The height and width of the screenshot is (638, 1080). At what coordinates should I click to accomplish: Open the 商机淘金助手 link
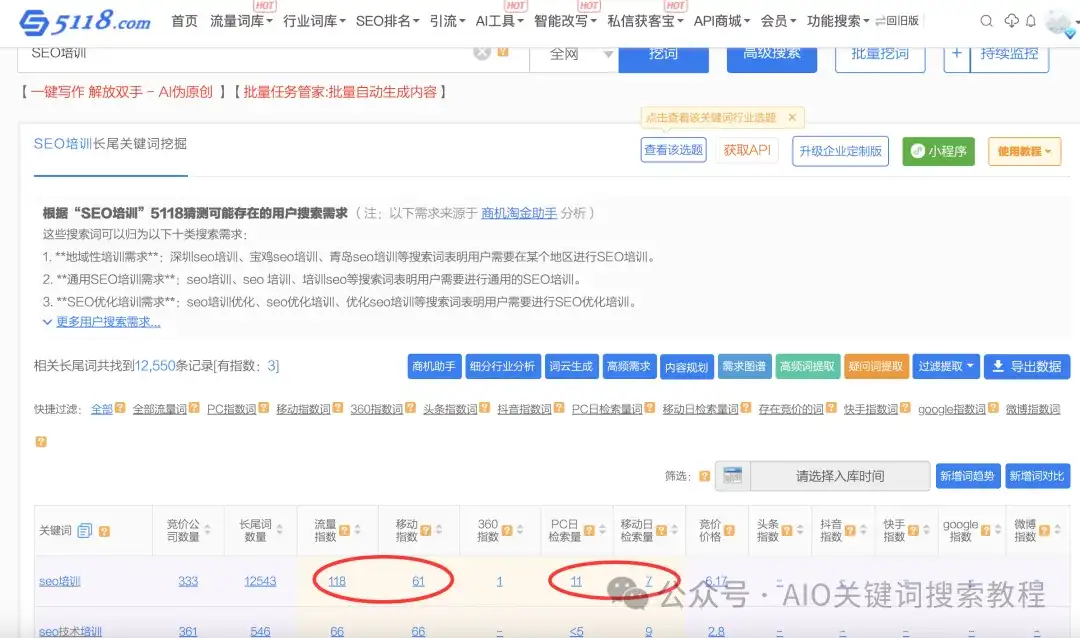[519, 213]
